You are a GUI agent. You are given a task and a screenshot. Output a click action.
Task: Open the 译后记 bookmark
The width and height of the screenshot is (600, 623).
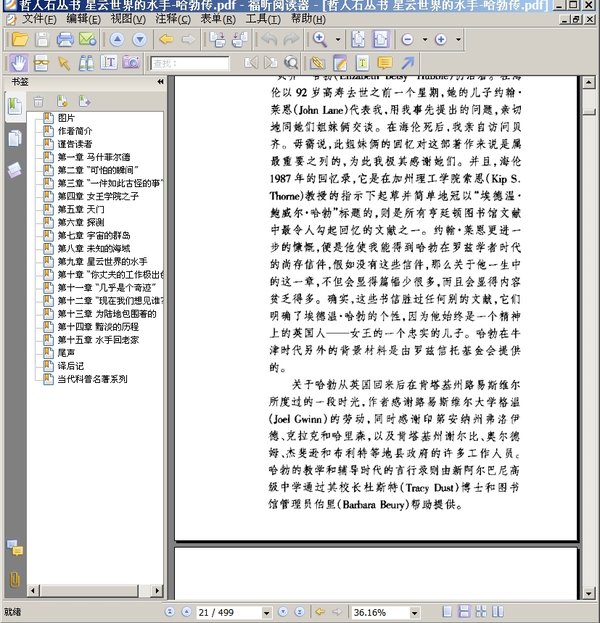click(74, 366)
